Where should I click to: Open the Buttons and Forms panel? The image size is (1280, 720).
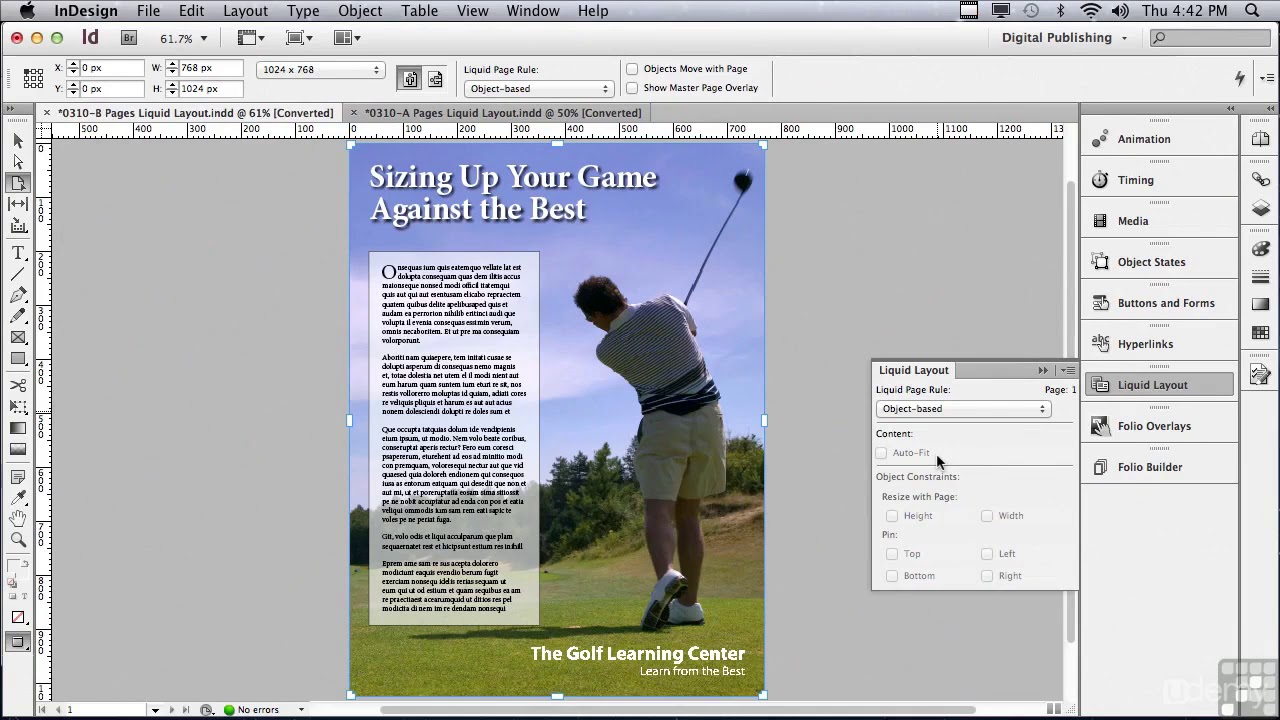click(1160, 303)
